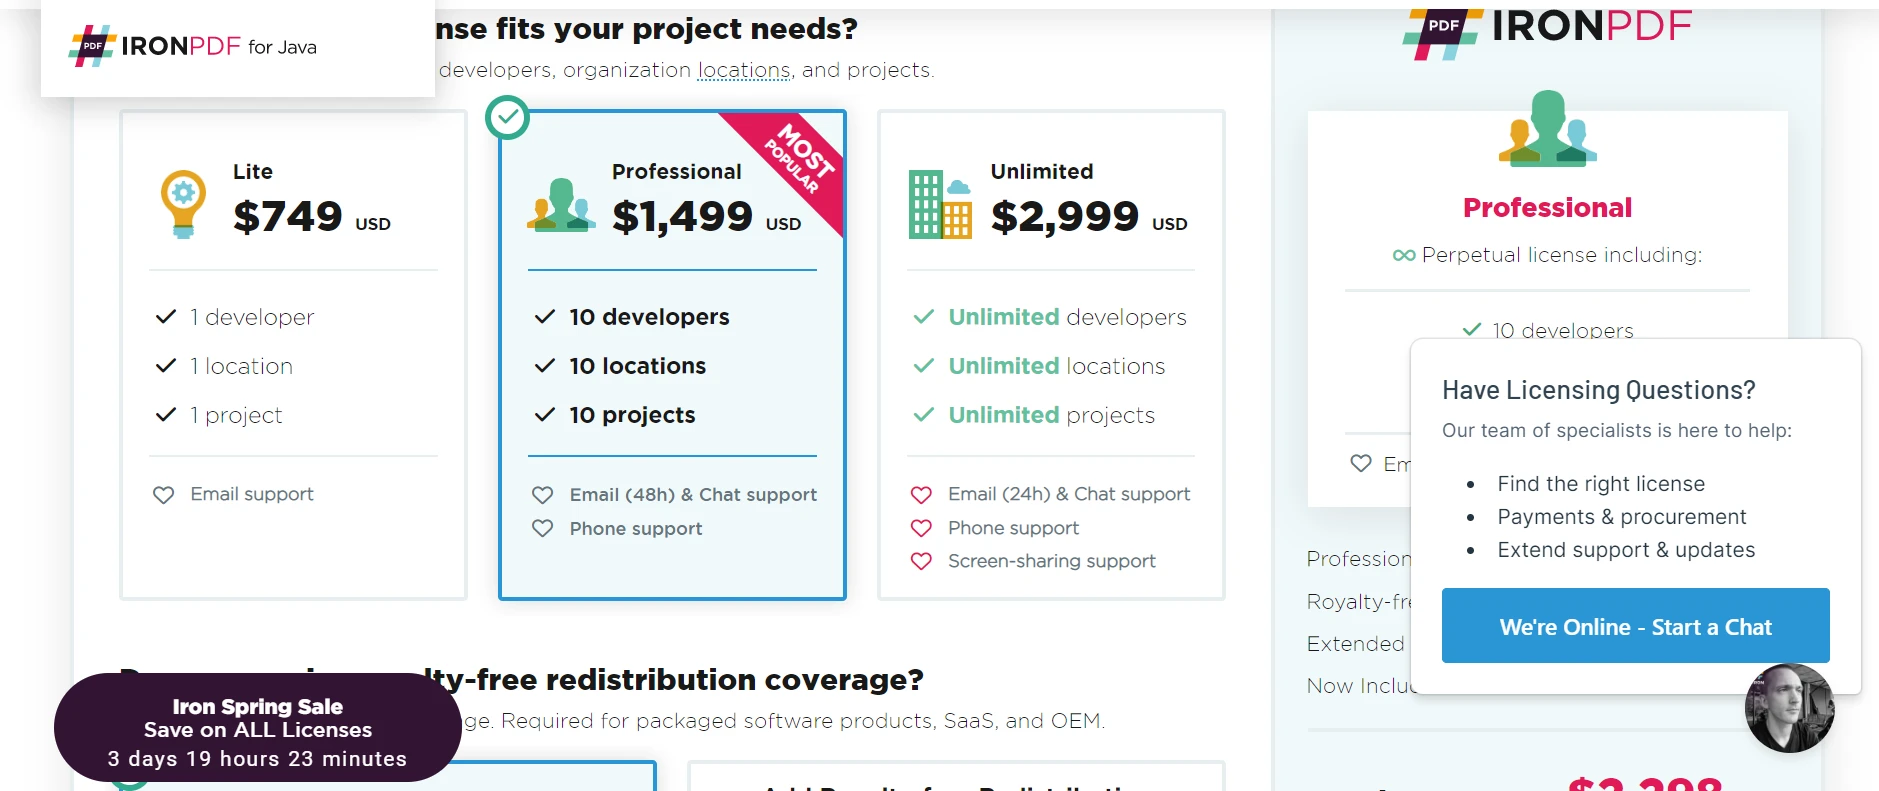This screenshot has height=791, width=1879.
Task: Click the heart icon in the right summary panel
Action: 1361,463
